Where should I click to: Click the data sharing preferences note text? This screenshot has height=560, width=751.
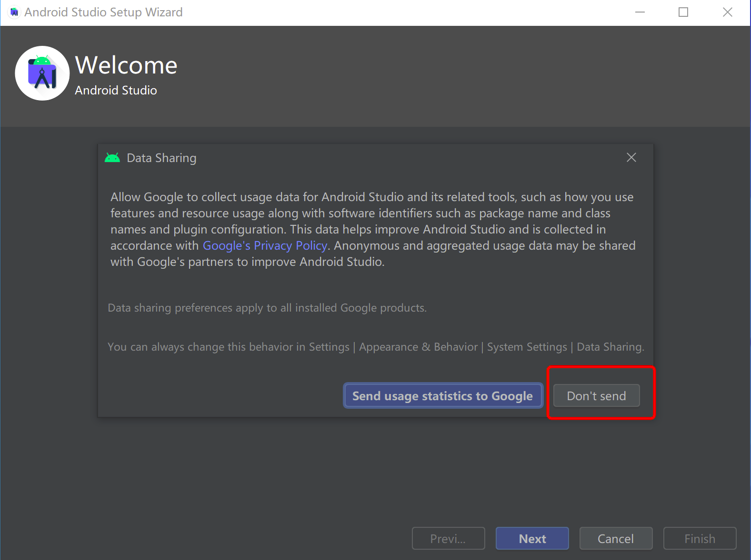[x=267, y=308]
